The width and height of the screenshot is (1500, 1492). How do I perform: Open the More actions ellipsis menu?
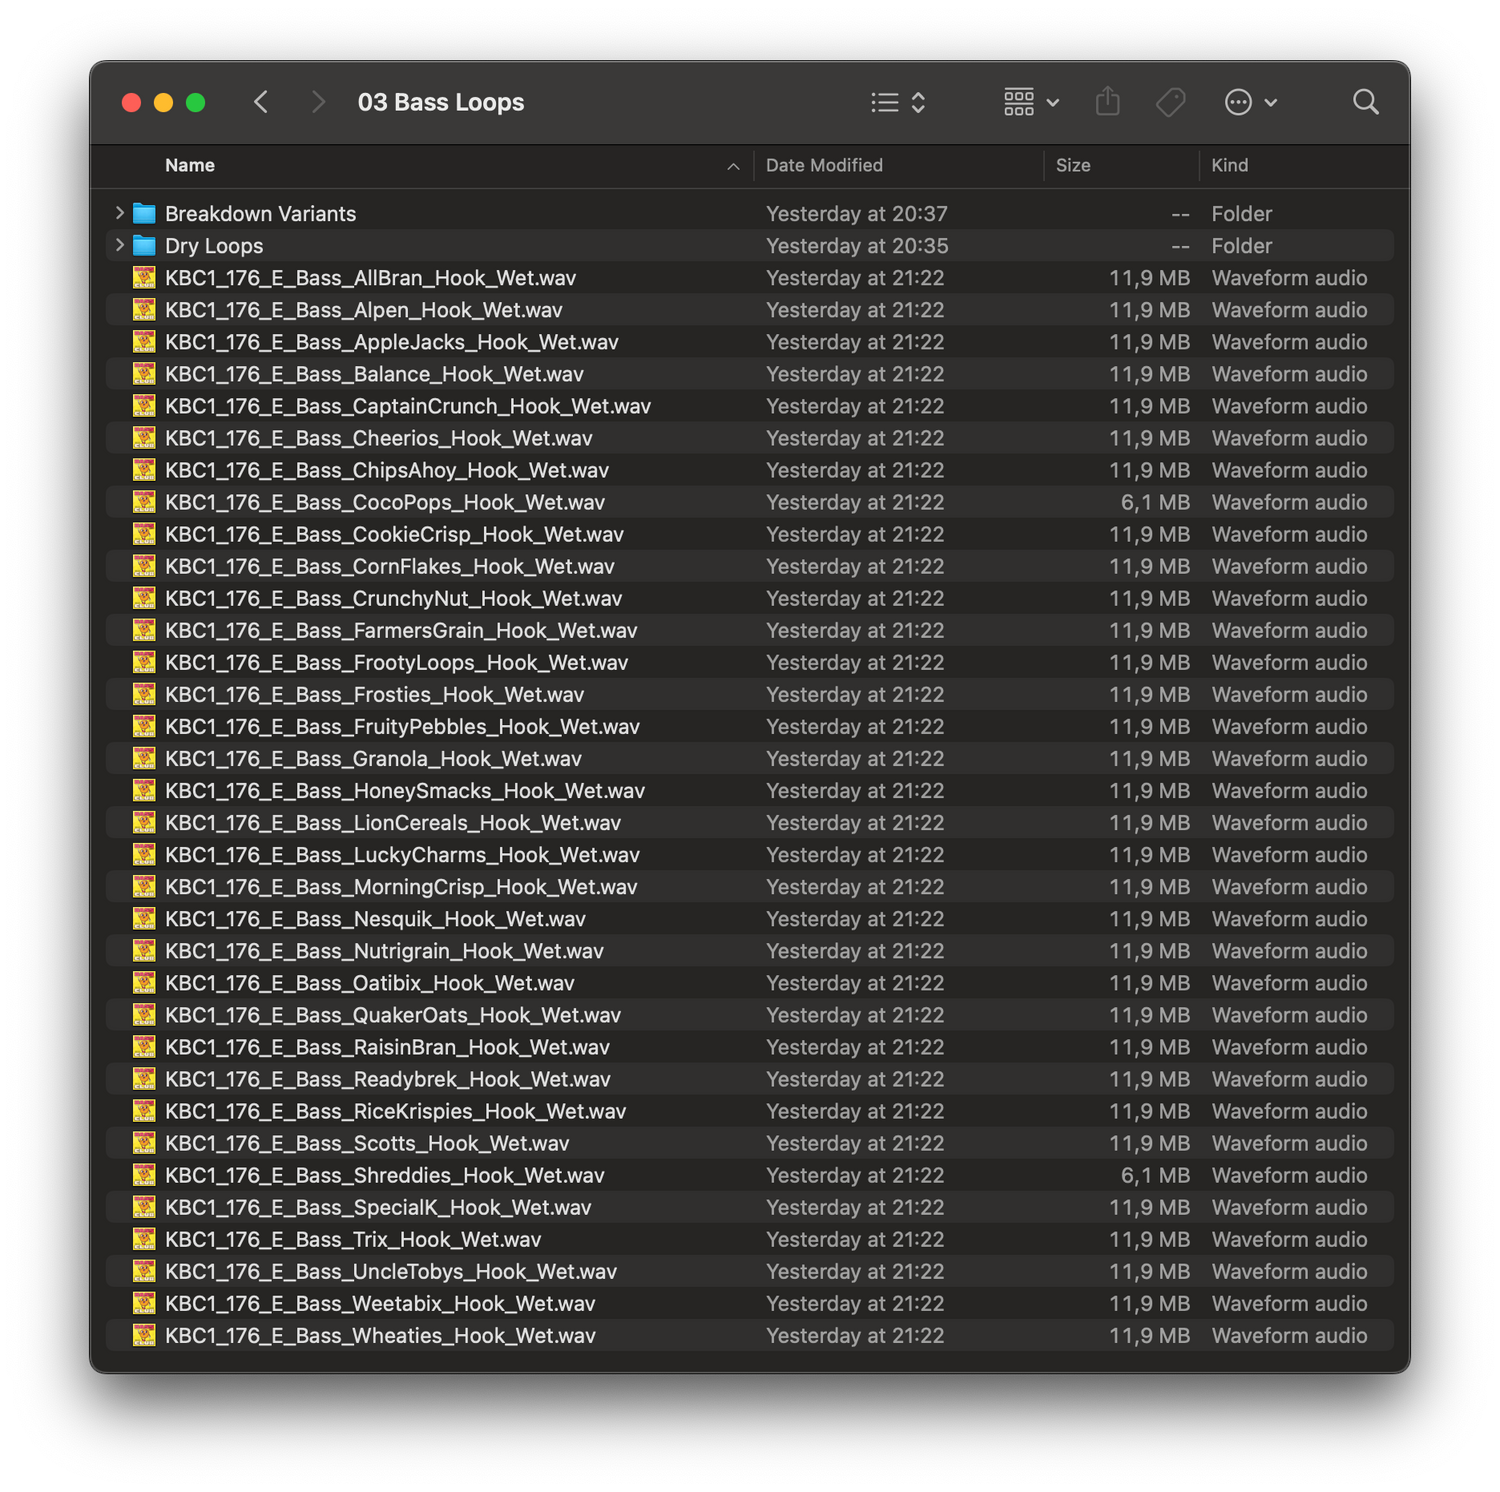(x=1250, y=102)
